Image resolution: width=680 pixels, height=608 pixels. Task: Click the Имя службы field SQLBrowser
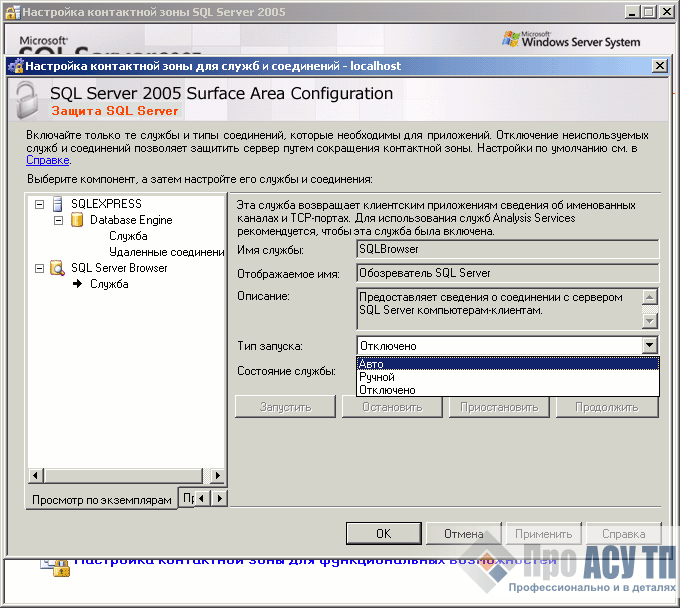(x=507, y=249)
